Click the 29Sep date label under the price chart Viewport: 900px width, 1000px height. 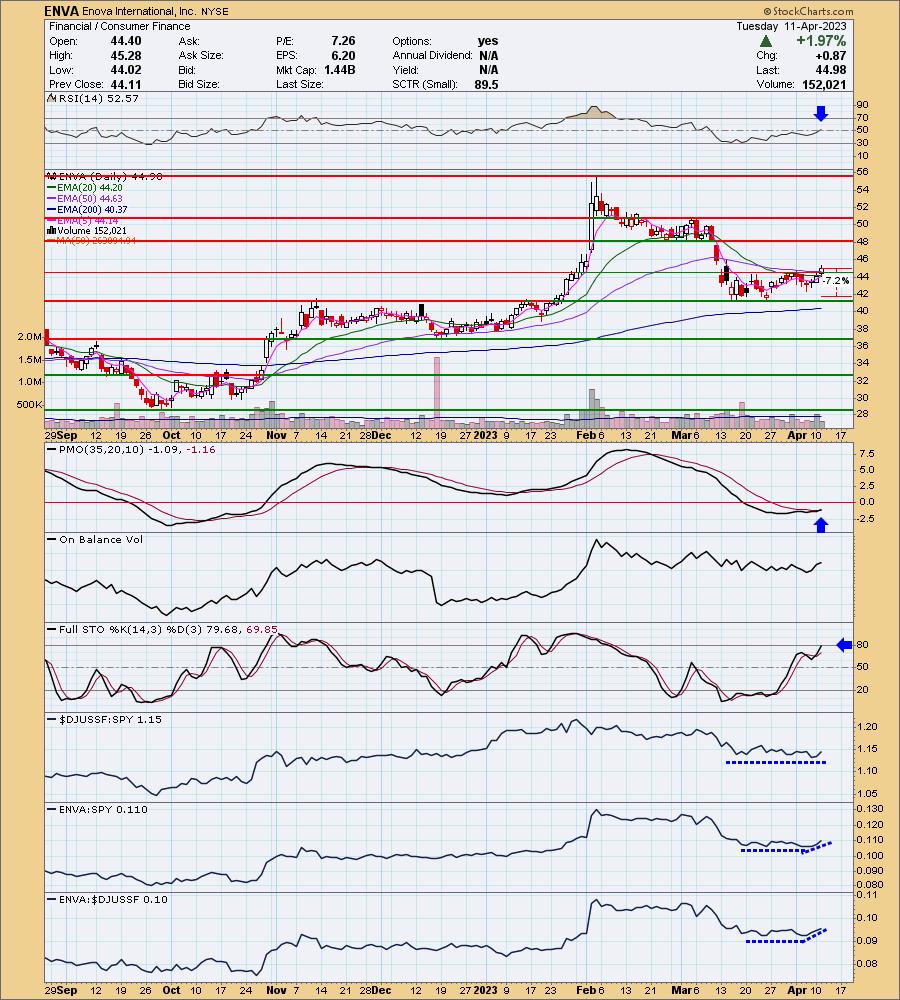click(61, 436)
